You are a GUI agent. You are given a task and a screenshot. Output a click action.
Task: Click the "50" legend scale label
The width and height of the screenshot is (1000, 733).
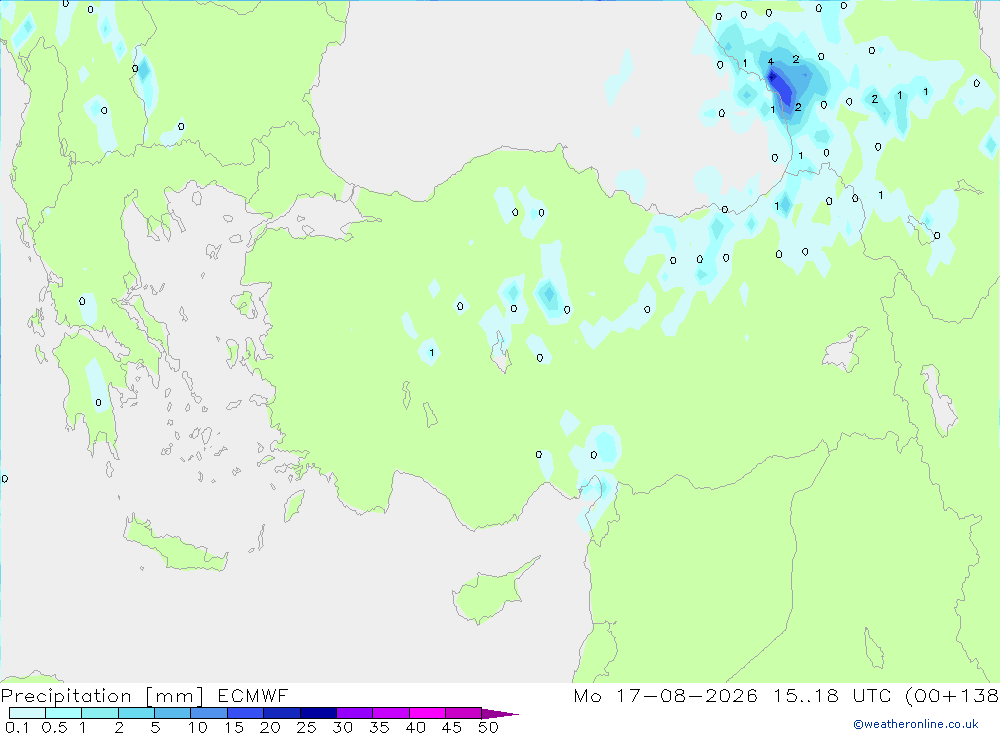coord(488,727)
